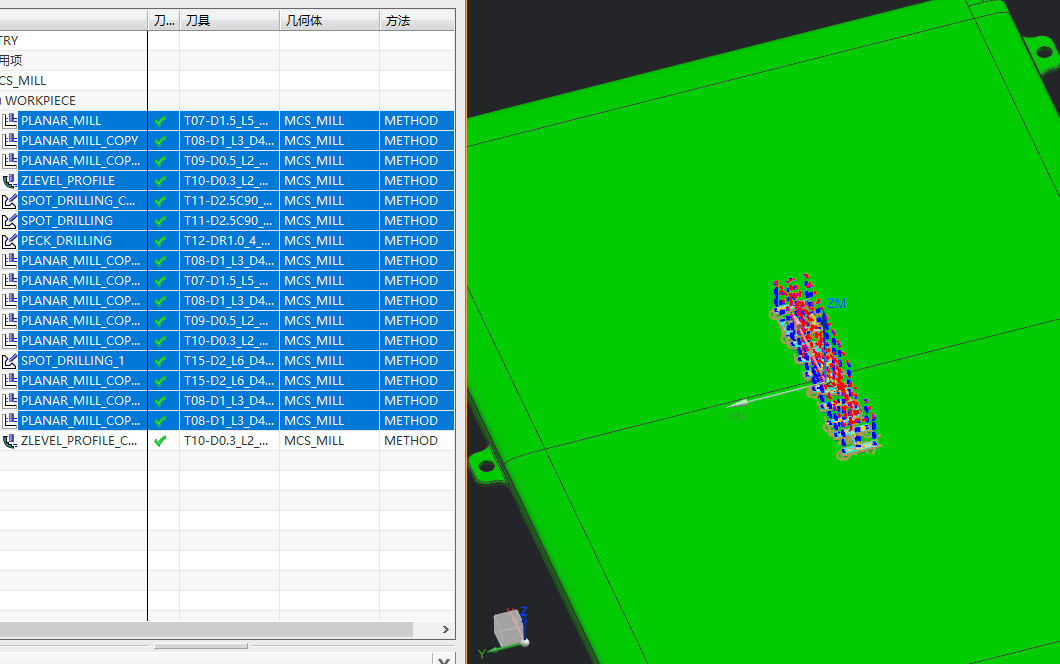Click the ZLEVEL_PROFILE_C... operation icon

(x=9, y=441)
